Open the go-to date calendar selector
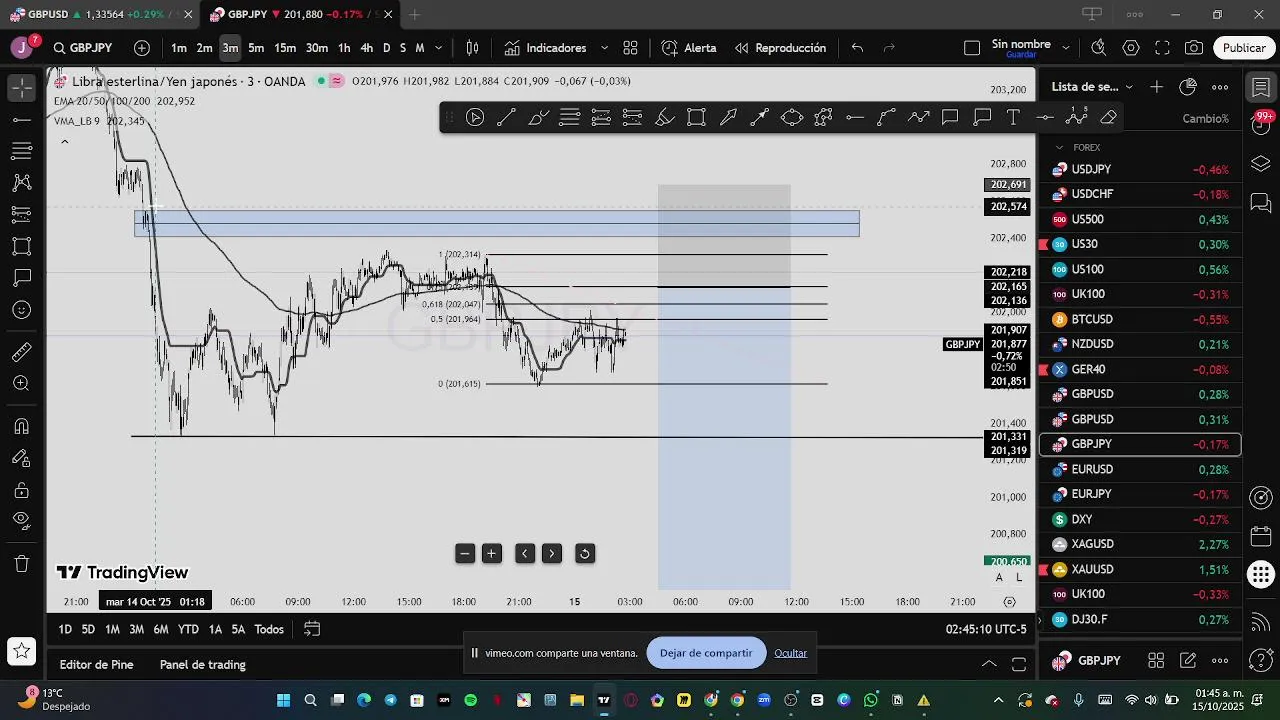 pos(312,629)
